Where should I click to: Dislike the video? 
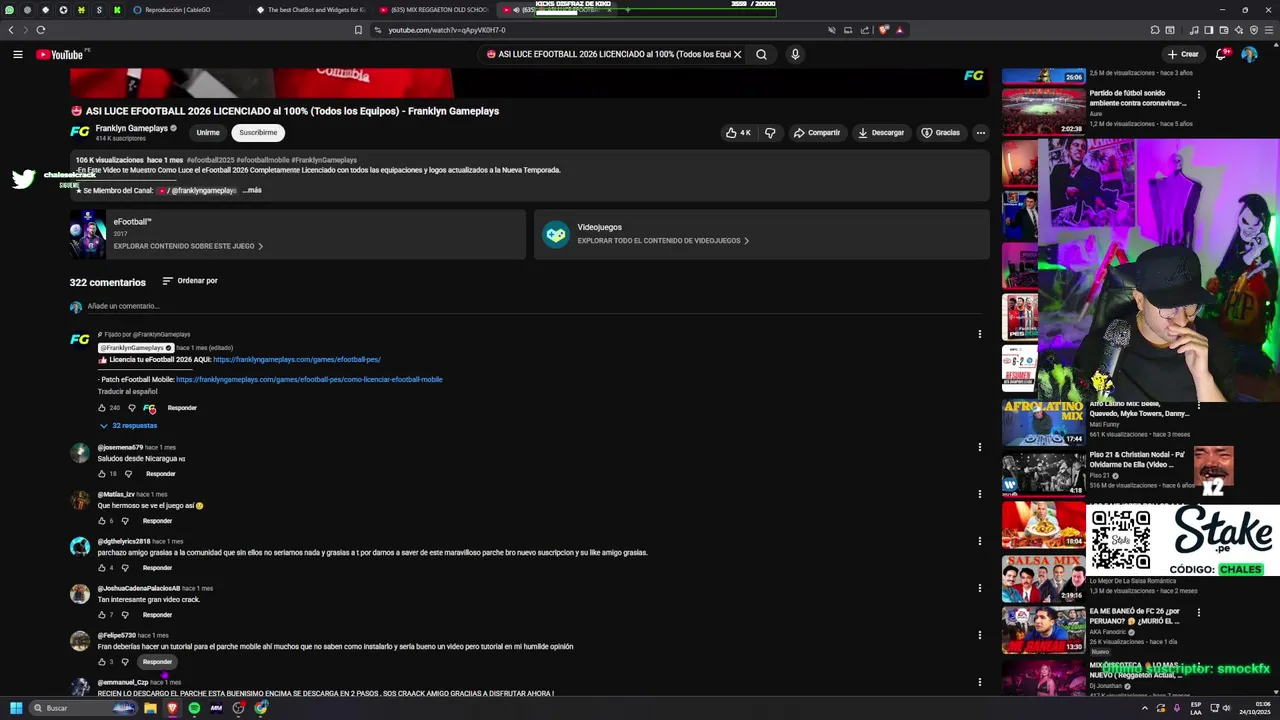click(770, 132)
